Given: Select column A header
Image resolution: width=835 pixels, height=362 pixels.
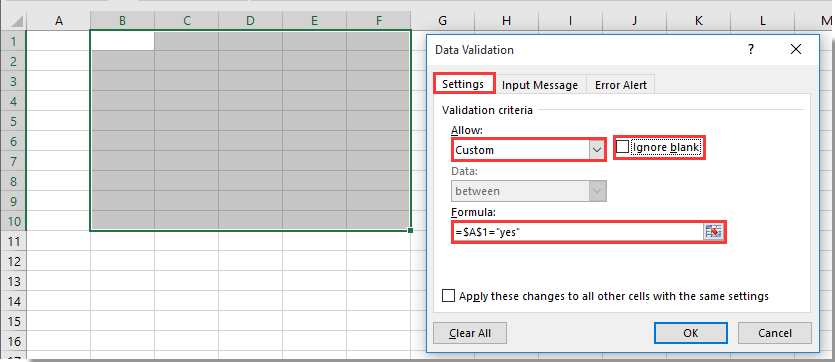Looking at the screenshot, I should click(59, 21).
